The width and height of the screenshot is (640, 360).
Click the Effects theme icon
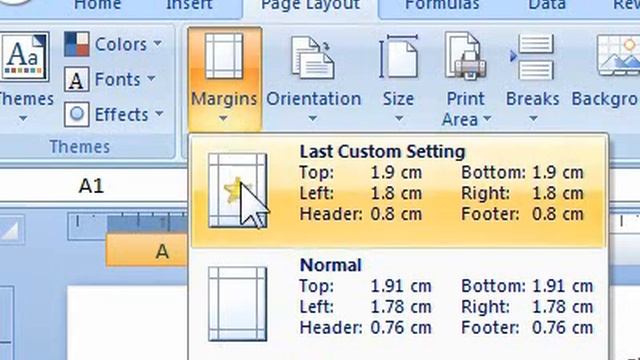coord(77,114)
